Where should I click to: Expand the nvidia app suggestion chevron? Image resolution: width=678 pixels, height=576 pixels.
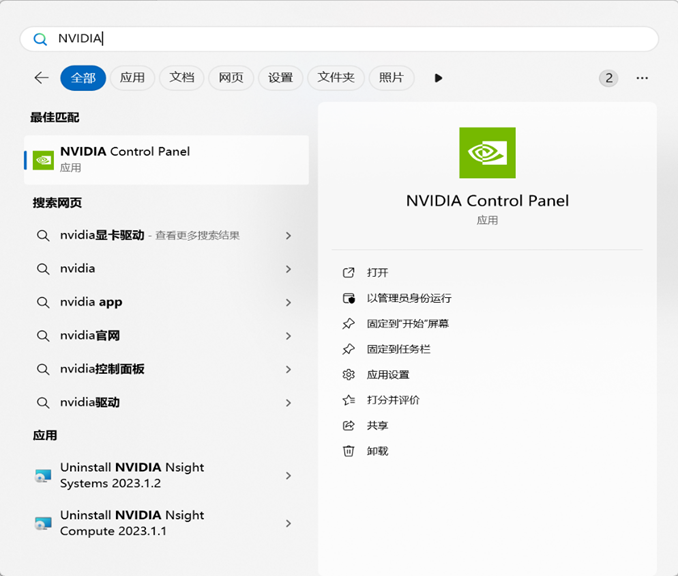[x=288, y=302]
